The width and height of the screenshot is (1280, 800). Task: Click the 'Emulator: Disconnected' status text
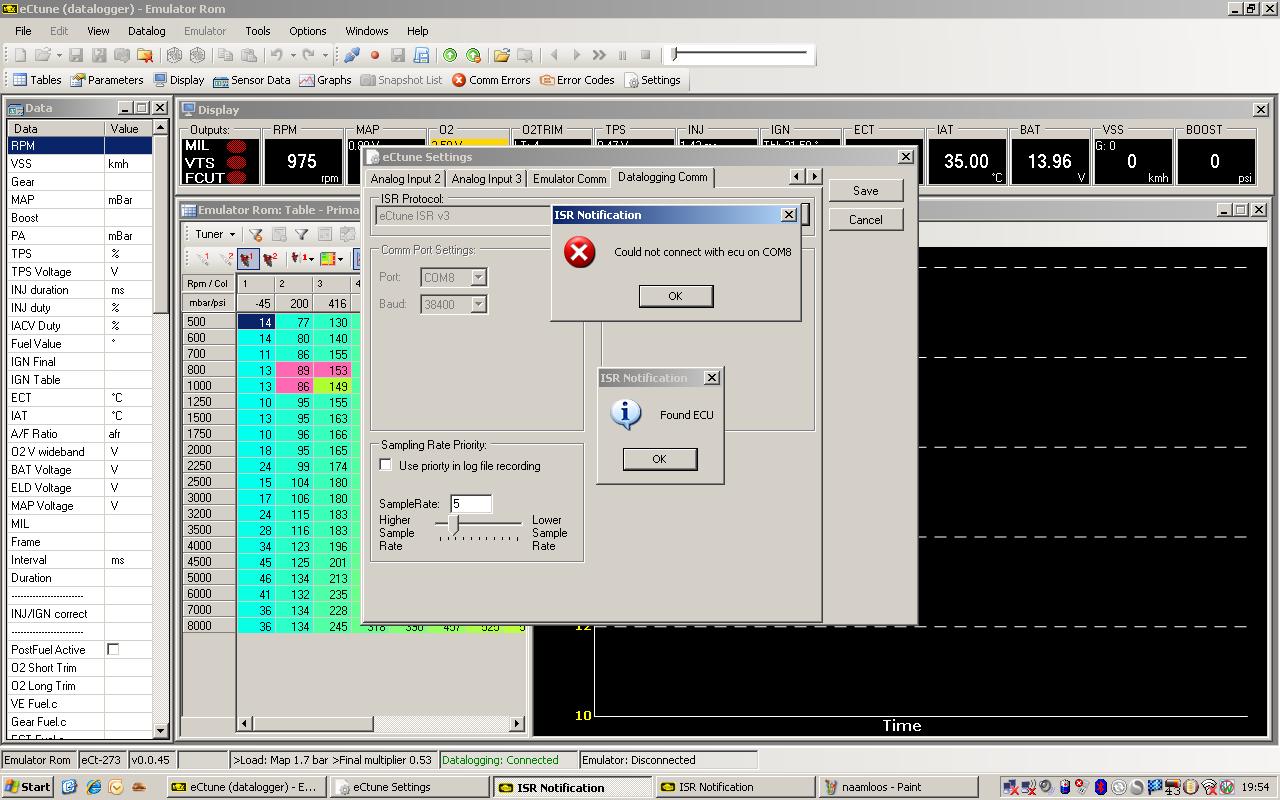pyautogui.click(x=638, y=760)
